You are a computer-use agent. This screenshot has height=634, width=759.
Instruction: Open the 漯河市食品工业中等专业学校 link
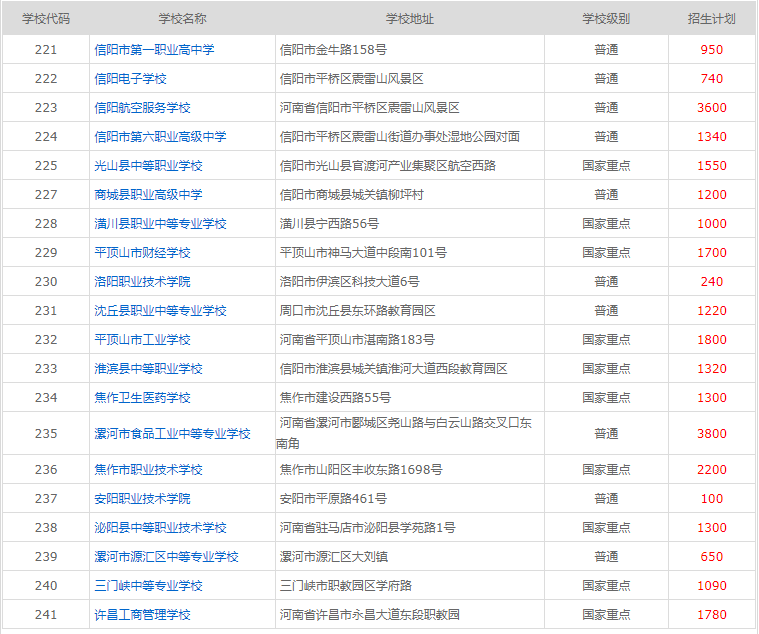pos(172,433)
